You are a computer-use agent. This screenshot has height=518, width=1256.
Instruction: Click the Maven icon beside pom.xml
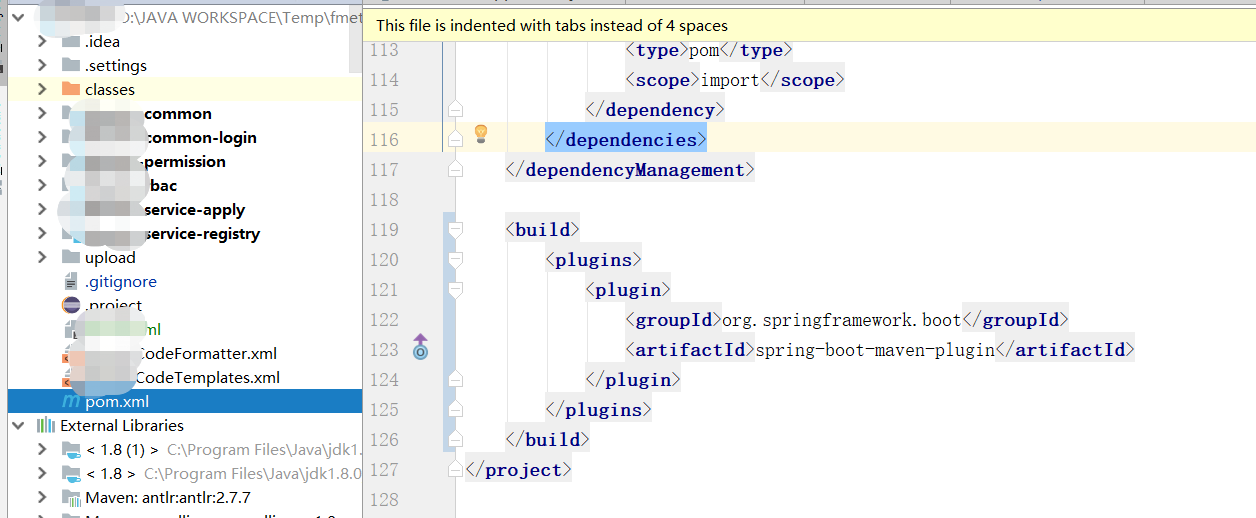tap(71, 401)
